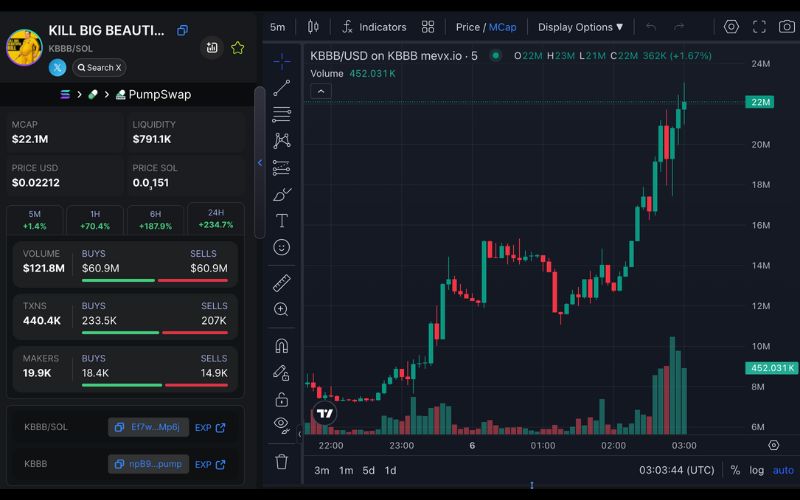Image resolution: width=800 pixels, height=500 pixels.
Task: Toggle percent scale mode
Action: click(x=735, y=470)
